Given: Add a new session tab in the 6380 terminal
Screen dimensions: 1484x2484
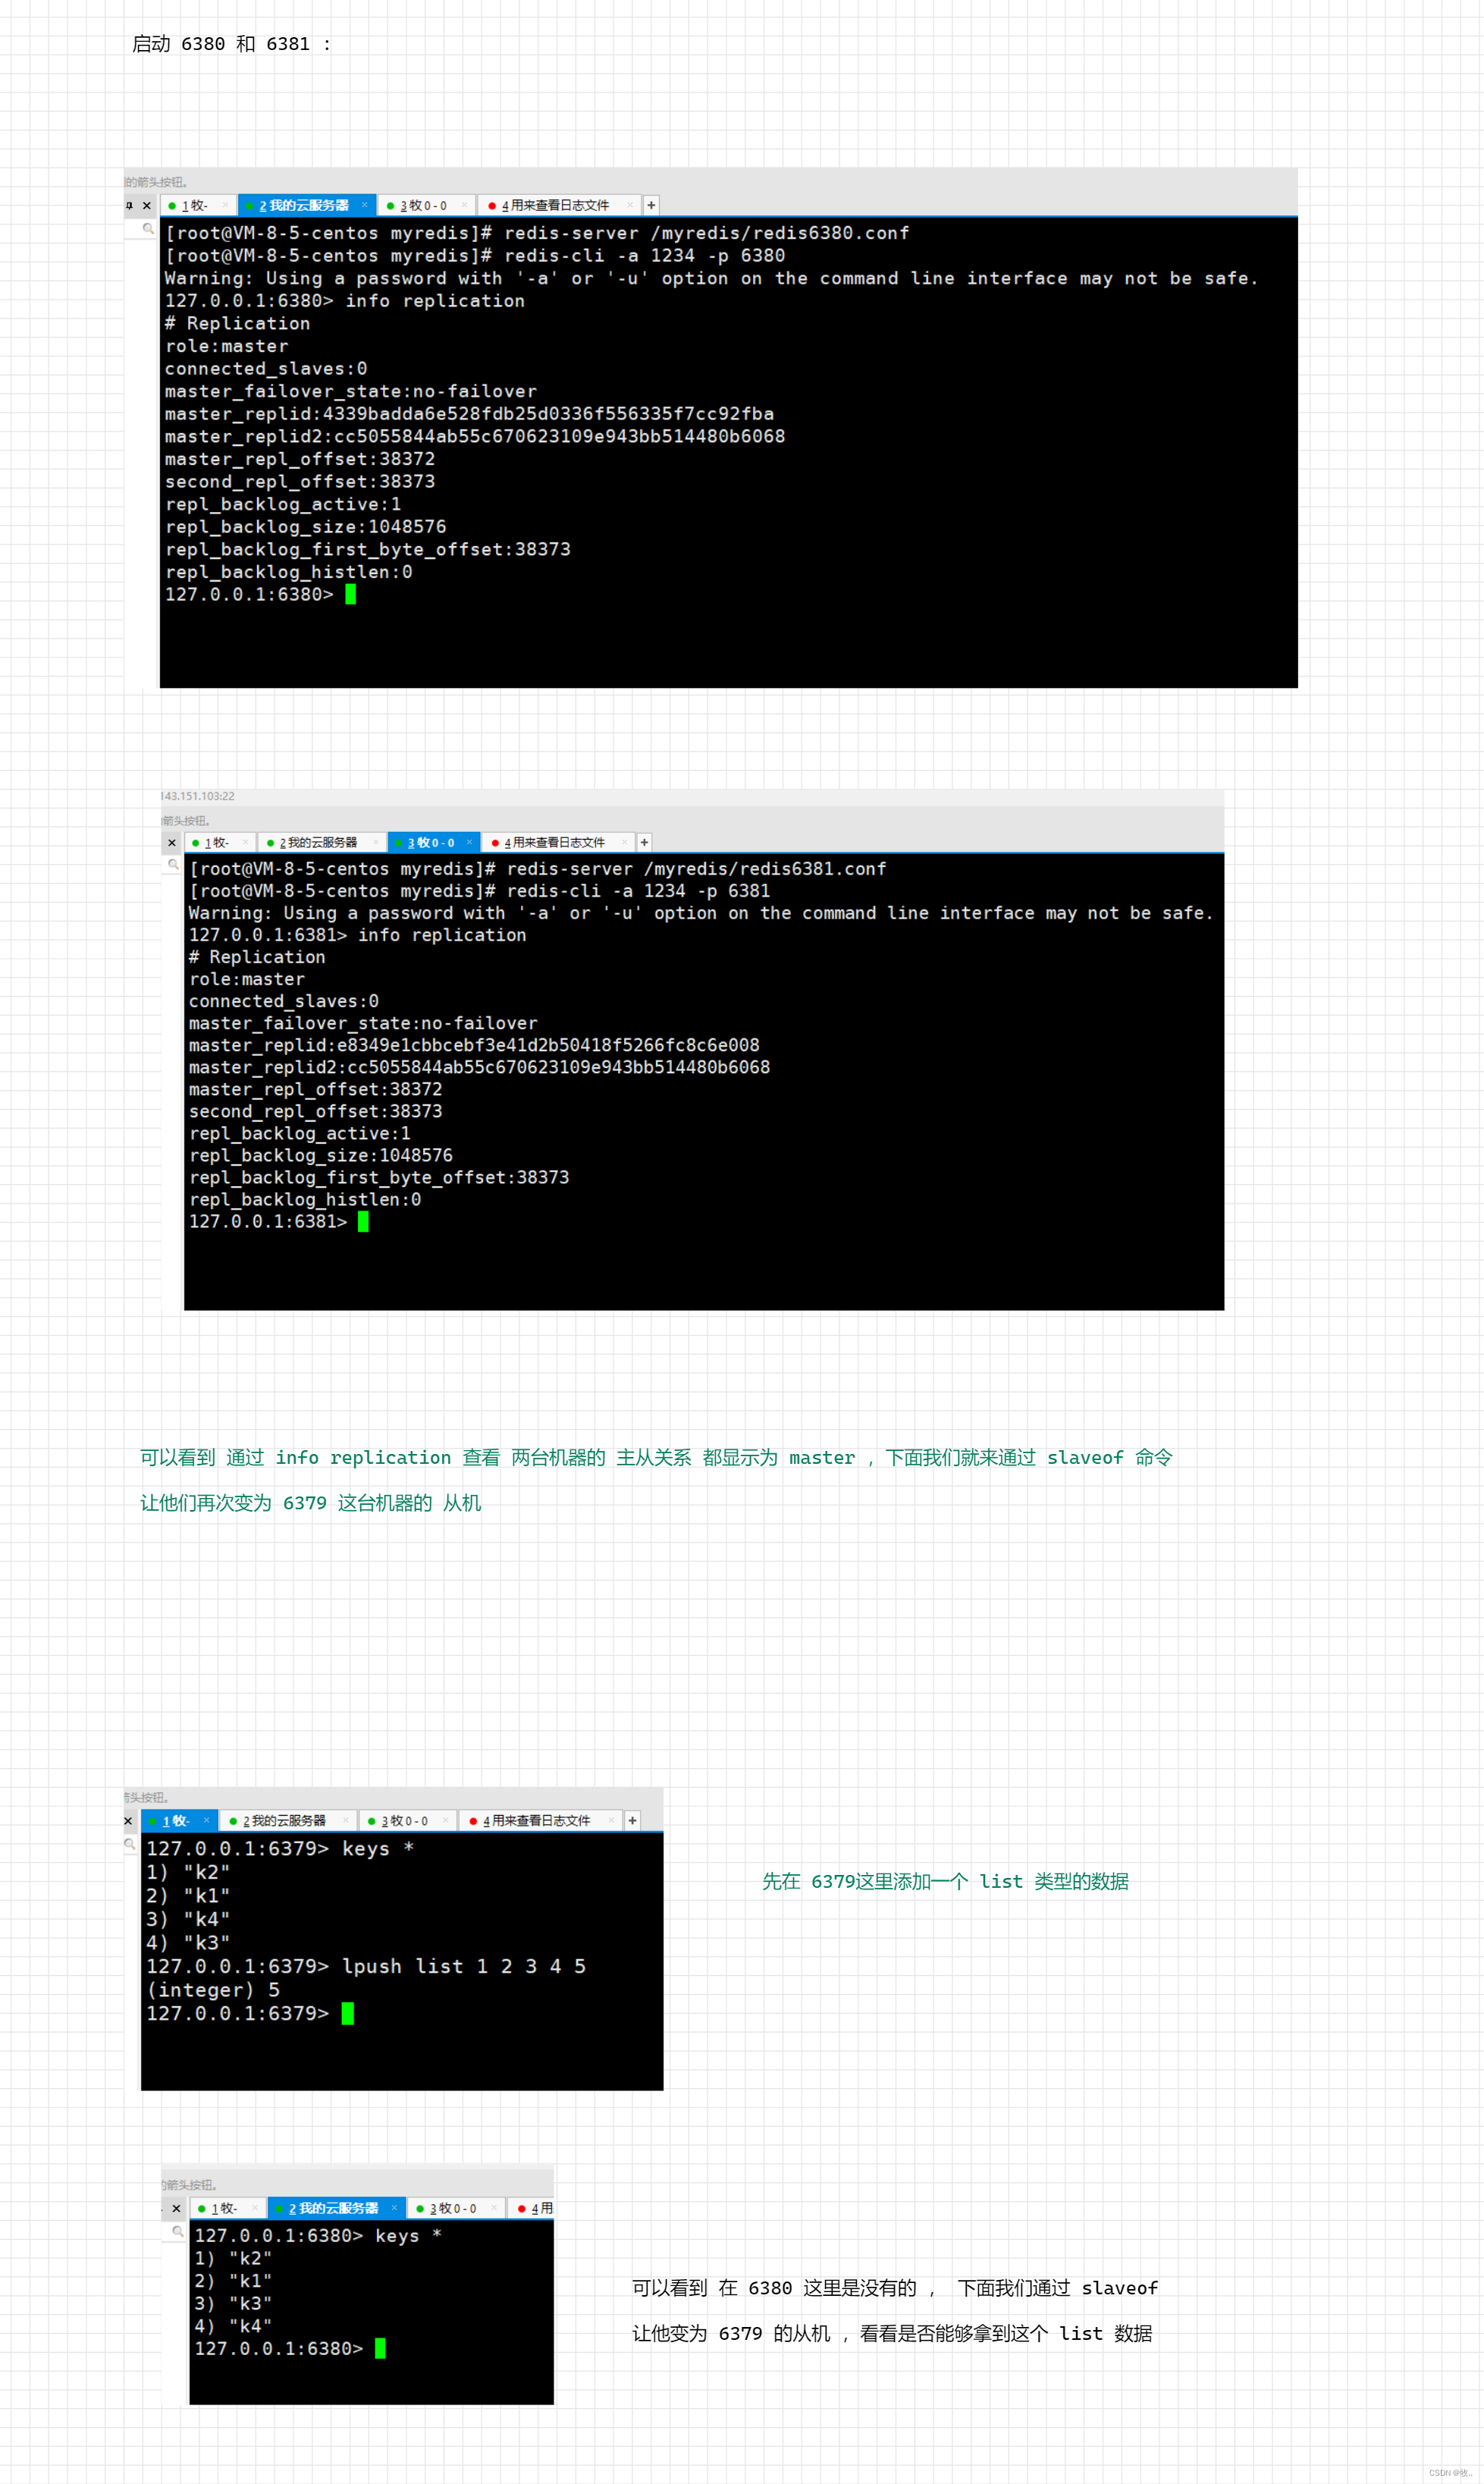Looking at the screenshot, I should (651, 205).
